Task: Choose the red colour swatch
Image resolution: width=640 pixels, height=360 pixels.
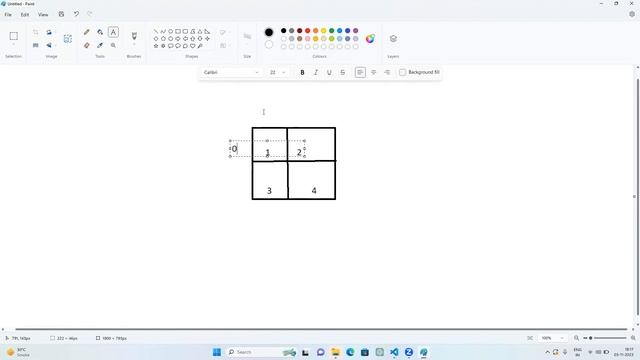Action: click(308, 31)
